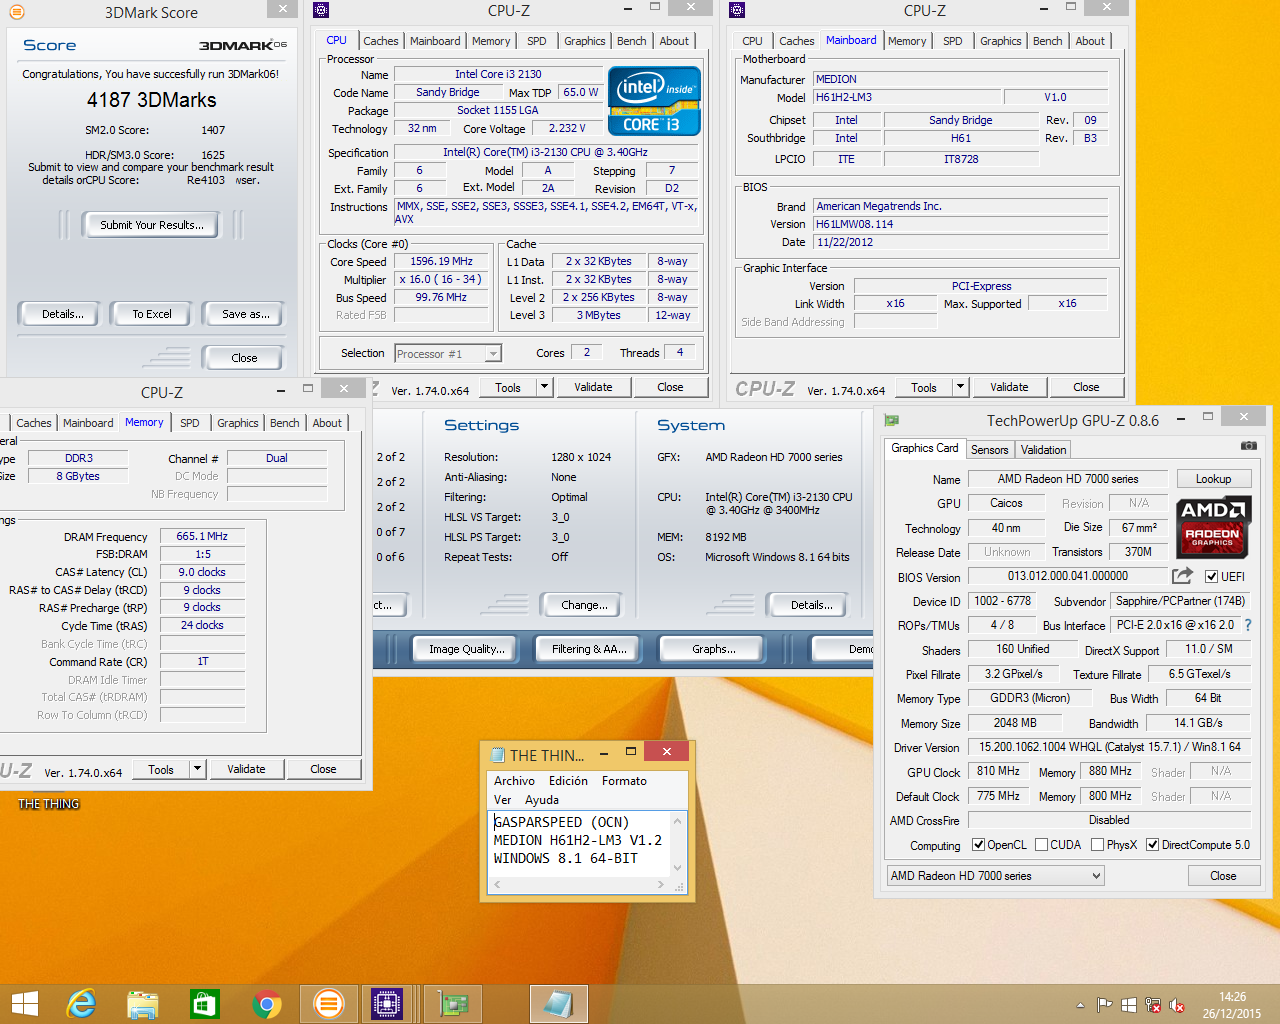The height and width of the screenshot is (1024, 1280).
Task: Click the Intel Core i3 logo
Action: coord(654,101)
